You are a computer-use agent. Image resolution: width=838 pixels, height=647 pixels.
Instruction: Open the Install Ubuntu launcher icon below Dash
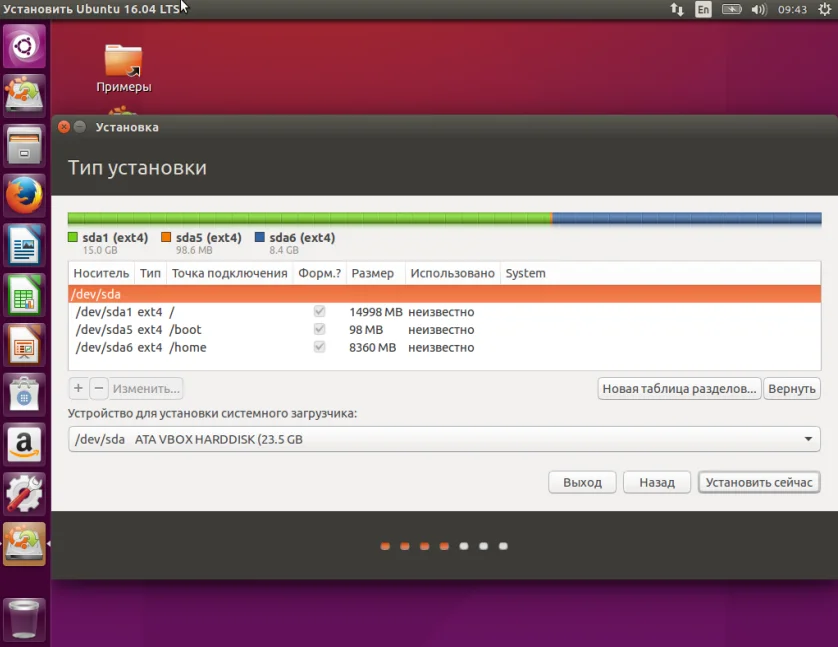(25, 96)
